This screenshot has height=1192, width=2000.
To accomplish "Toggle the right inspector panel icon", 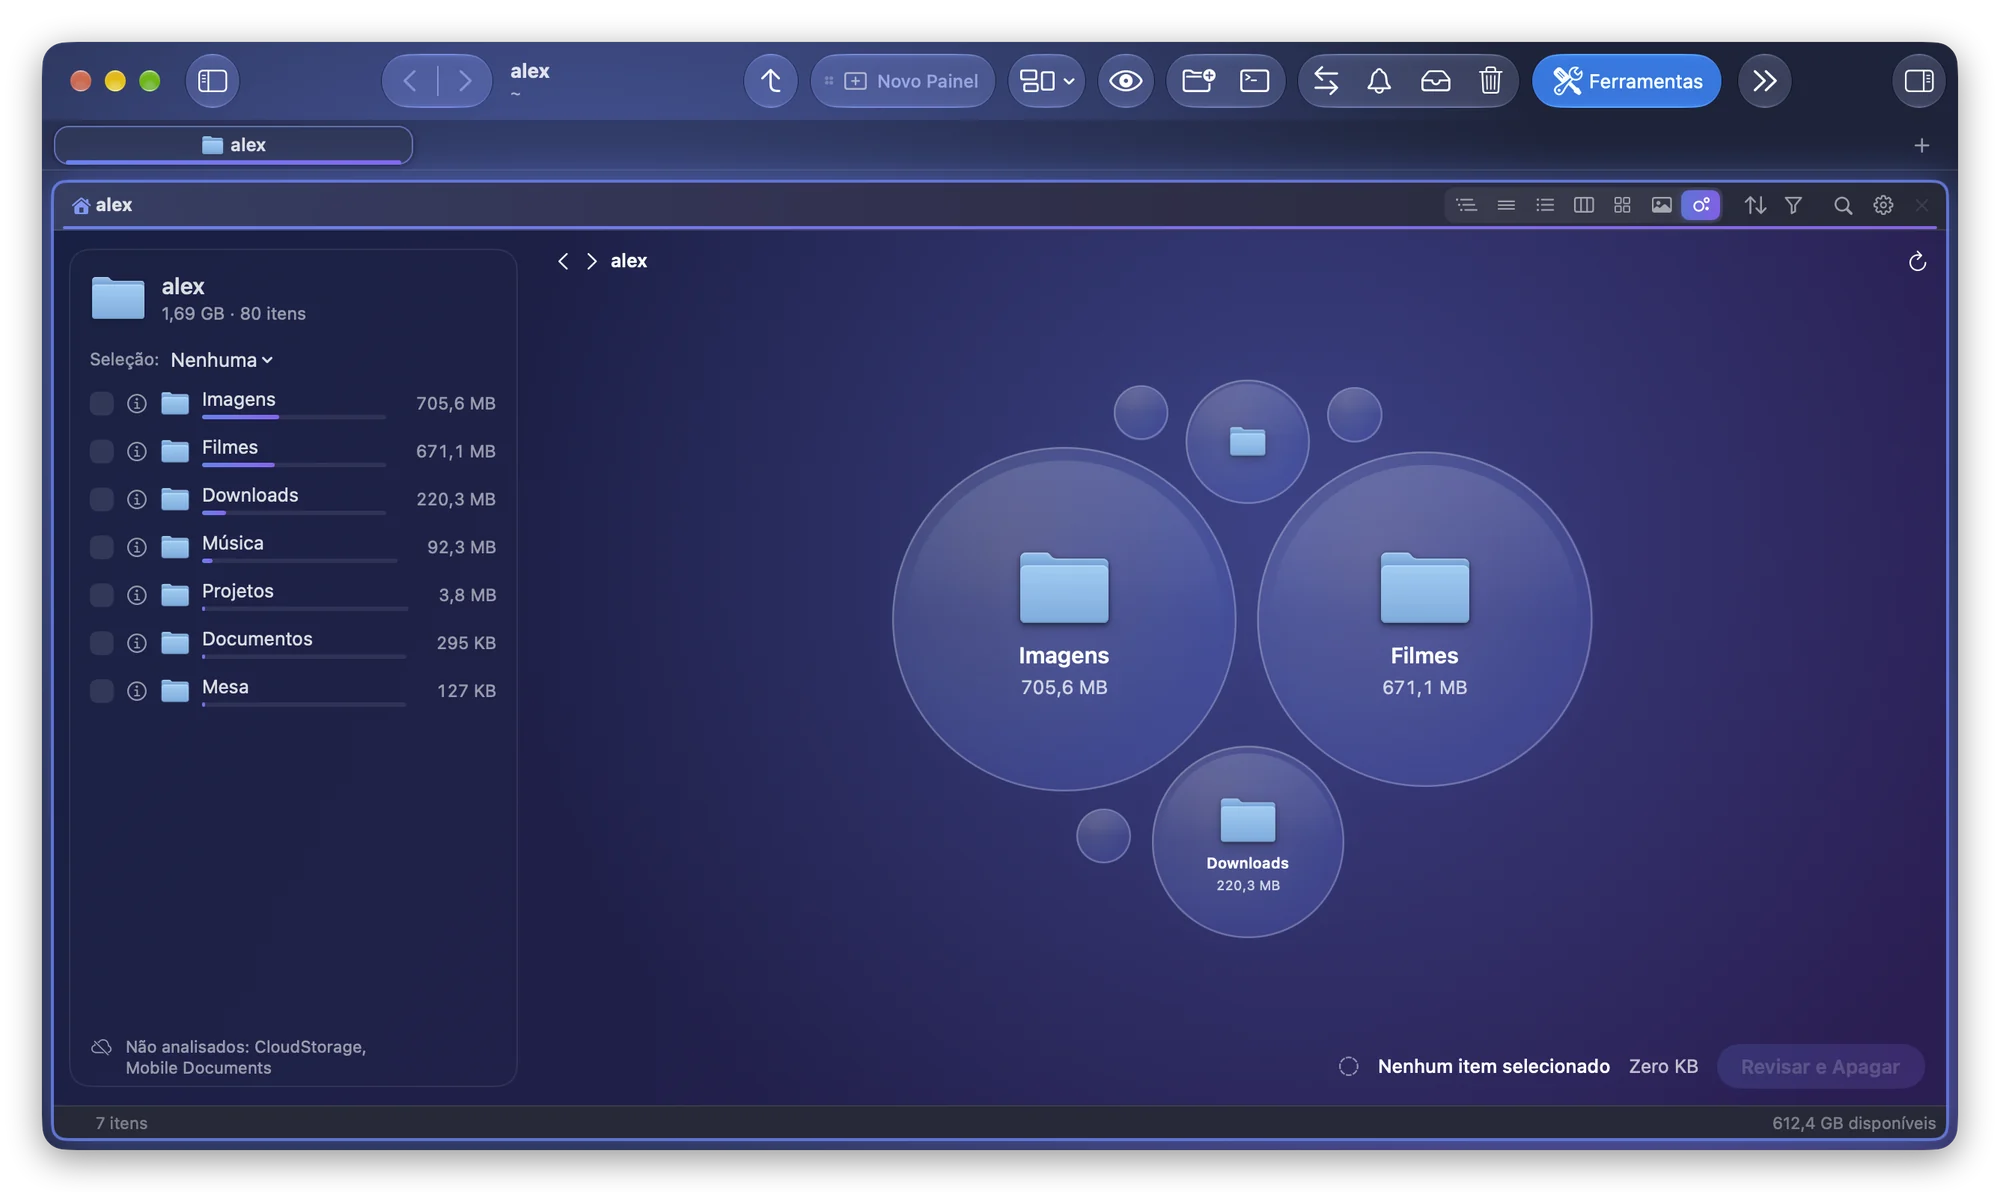I will [x=1918, y=81].
